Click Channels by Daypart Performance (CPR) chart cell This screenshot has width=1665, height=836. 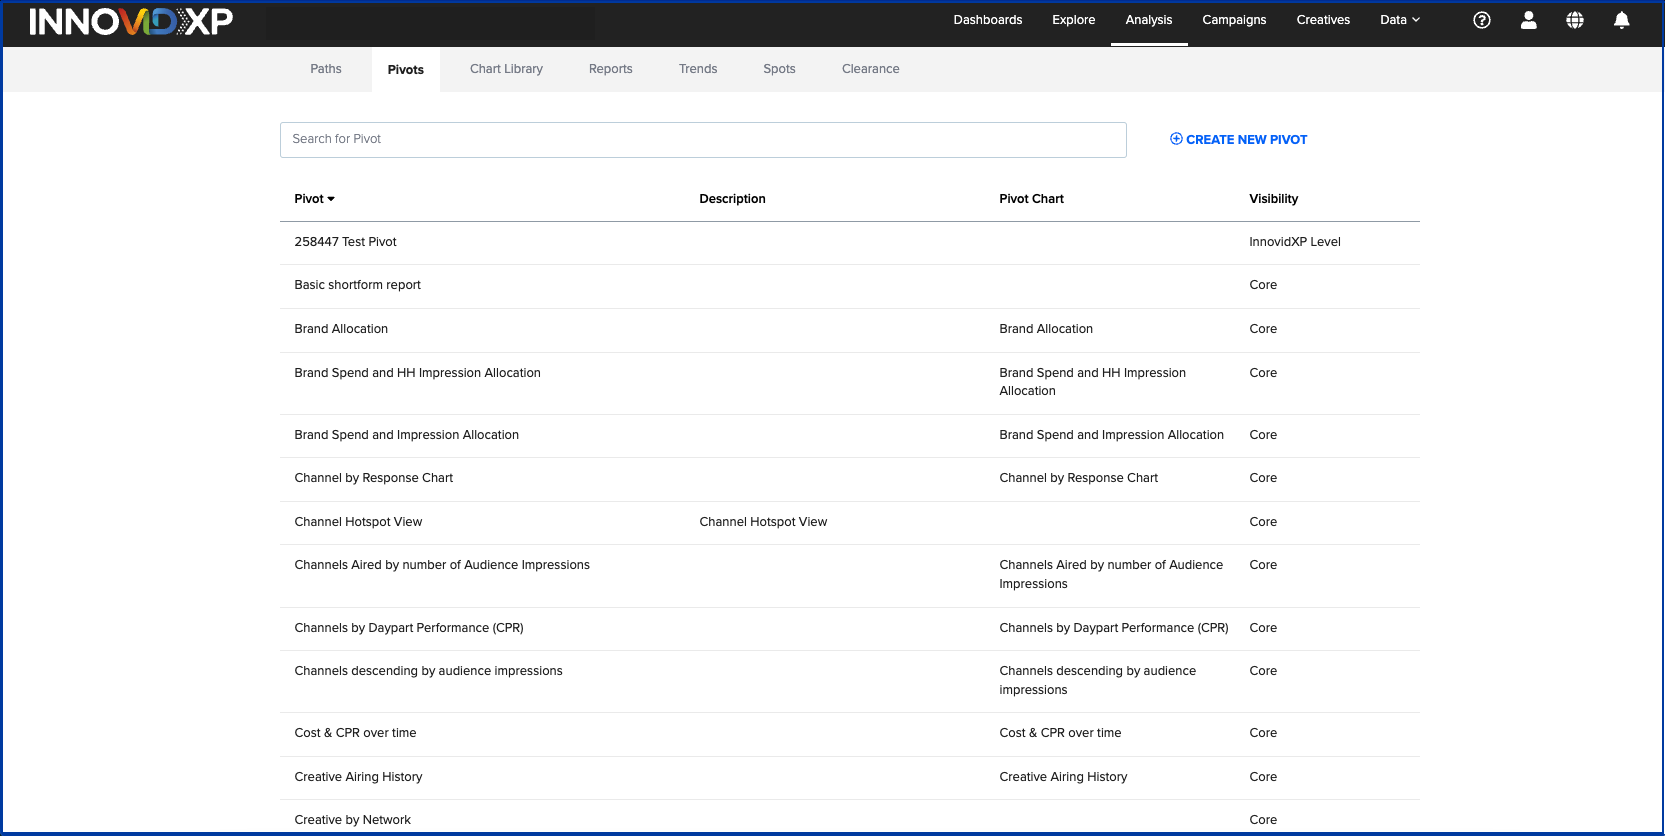(x=1114, y=628)
